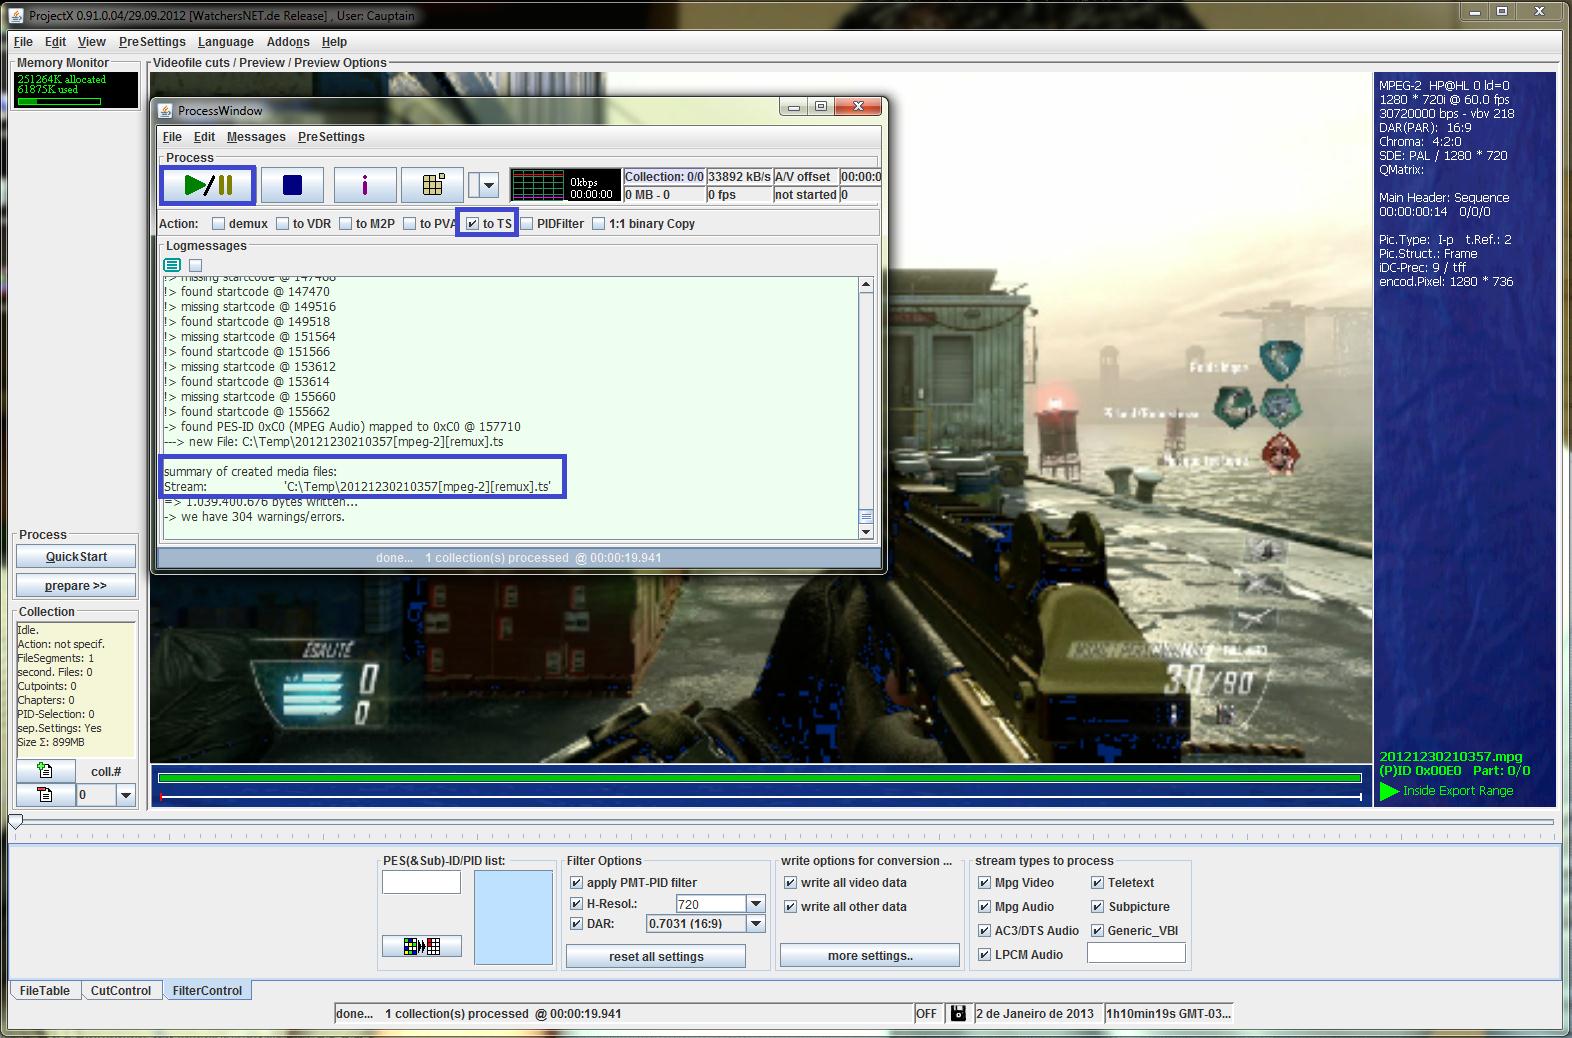The width and height of the screenshot is (1572, 1038).
Task: Open the H-Resol. 720 dropdown
Action: click(756, 904)
